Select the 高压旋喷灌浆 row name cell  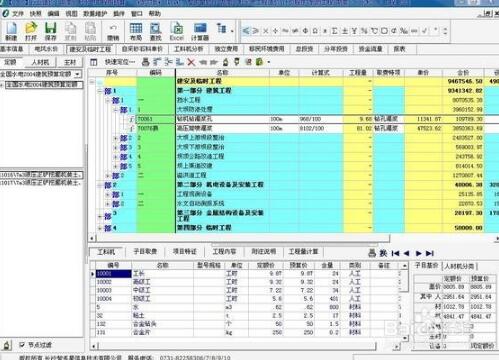click(x=222, y=128)
